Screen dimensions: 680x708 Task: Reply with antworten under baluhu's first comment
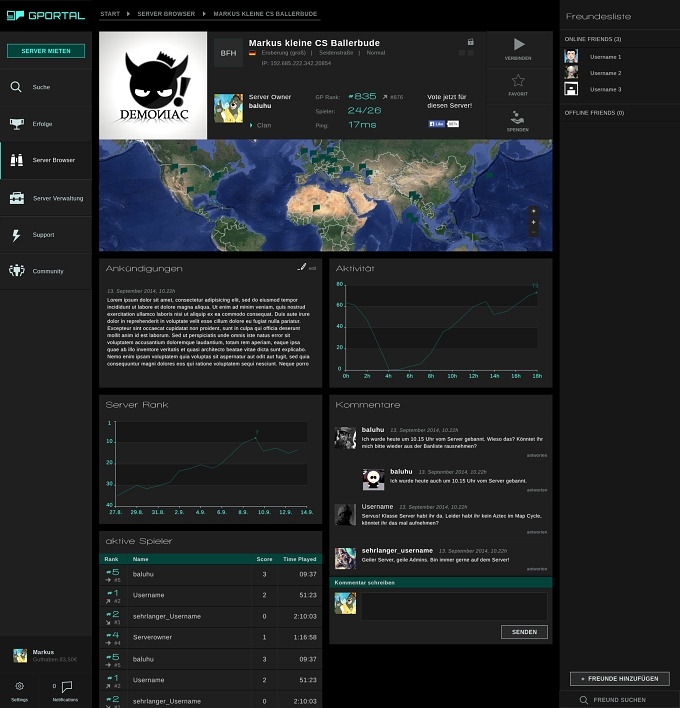point(536,455)
